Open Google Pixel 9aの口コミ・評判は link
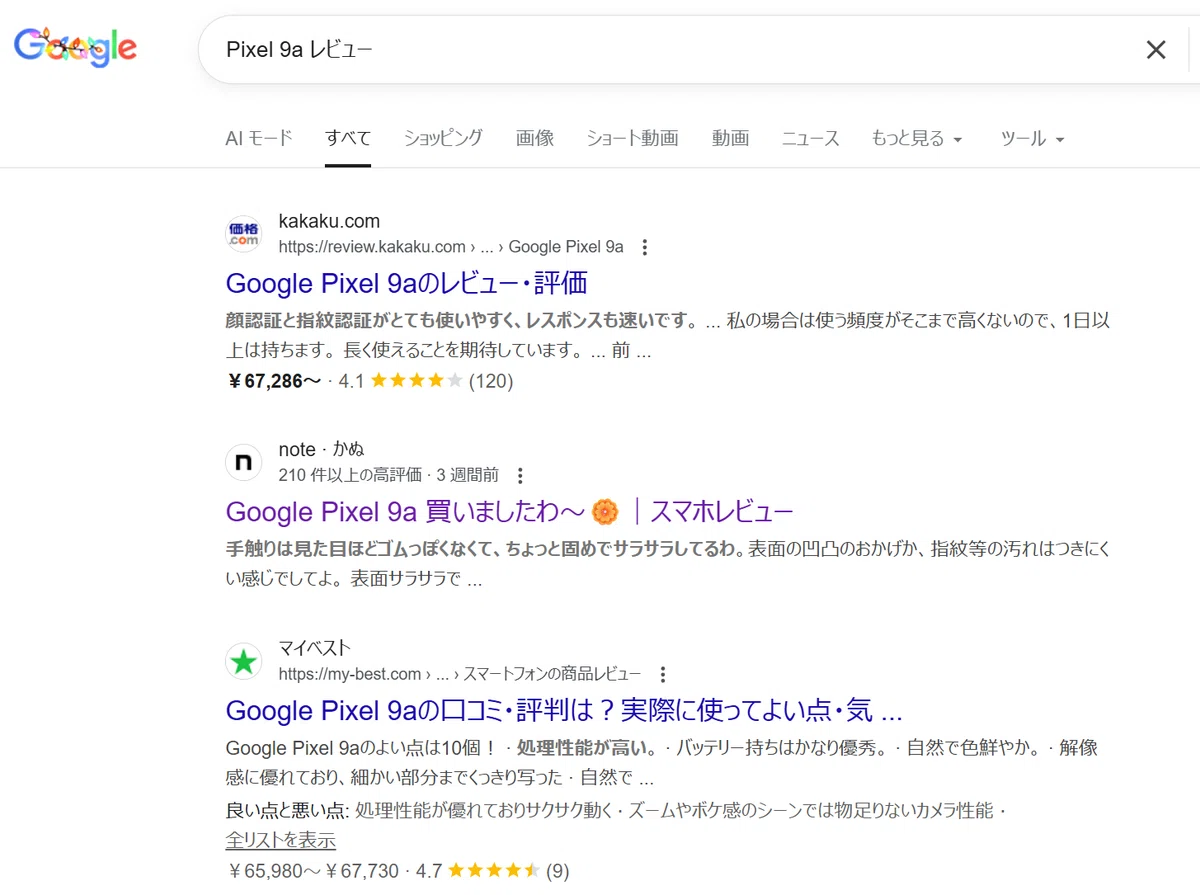 [x=564, y=711]
